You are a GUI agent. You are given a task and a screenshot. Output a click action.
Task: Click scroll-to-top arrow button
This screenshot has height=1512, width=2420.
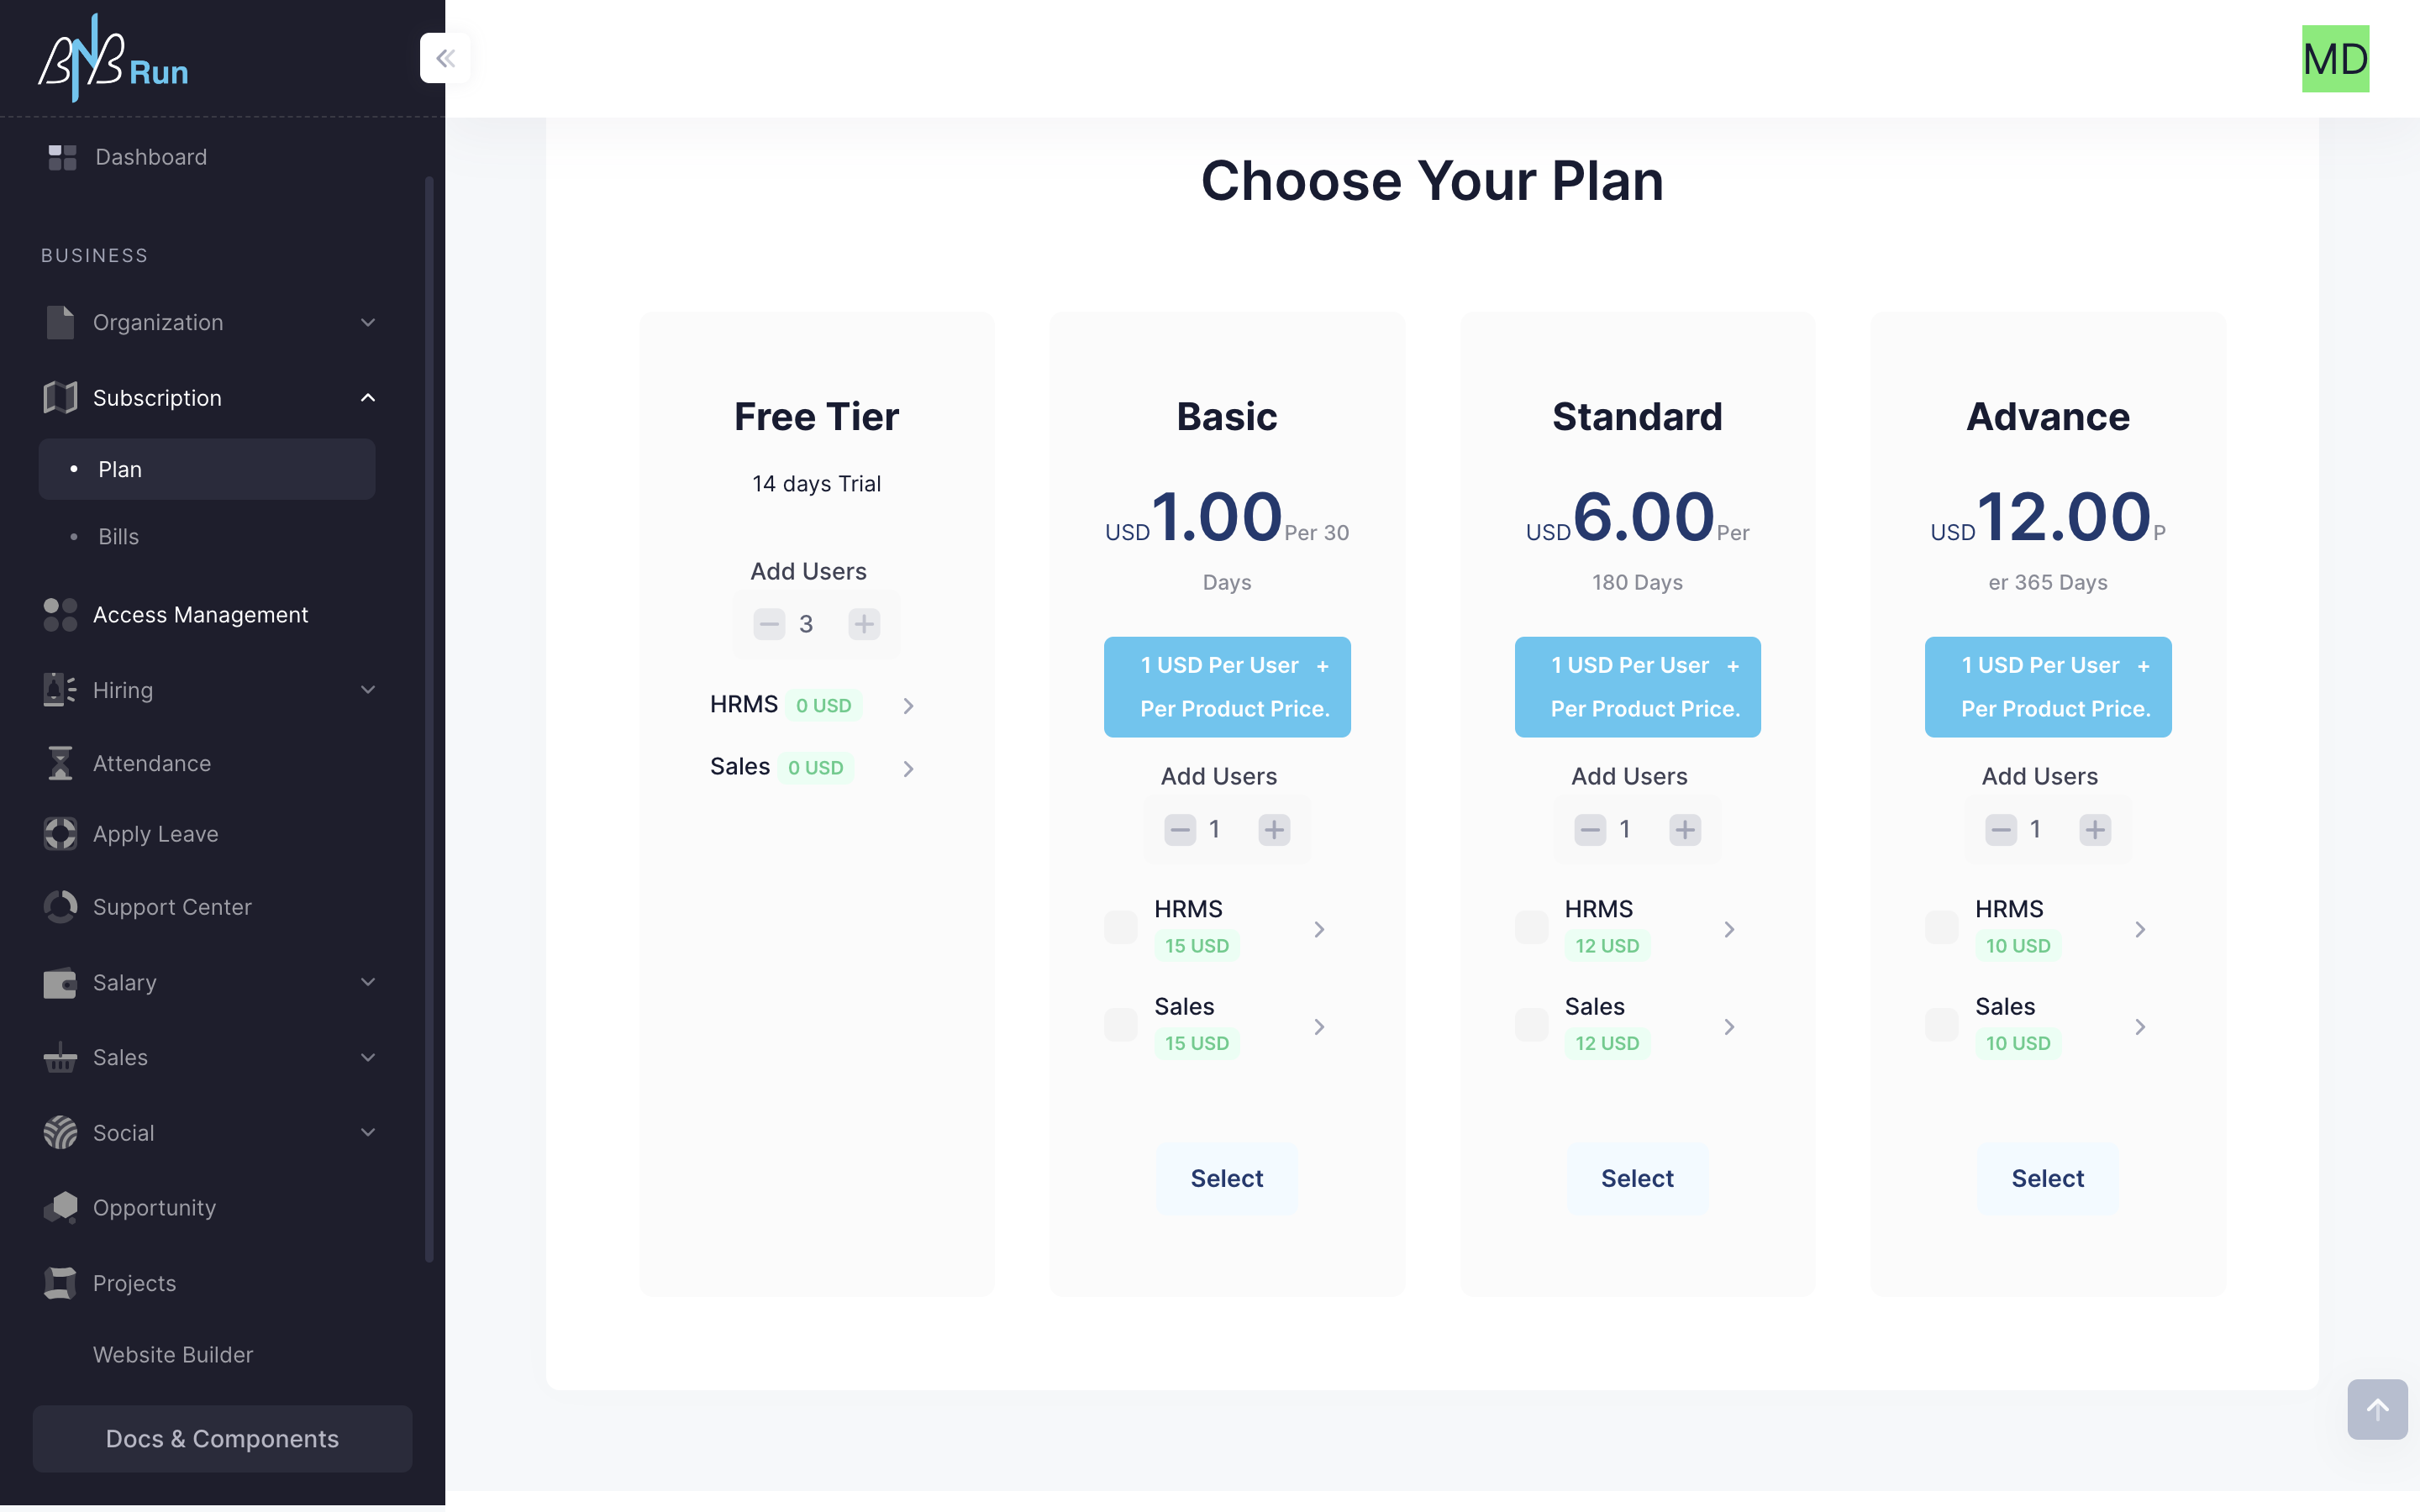2377,1409
